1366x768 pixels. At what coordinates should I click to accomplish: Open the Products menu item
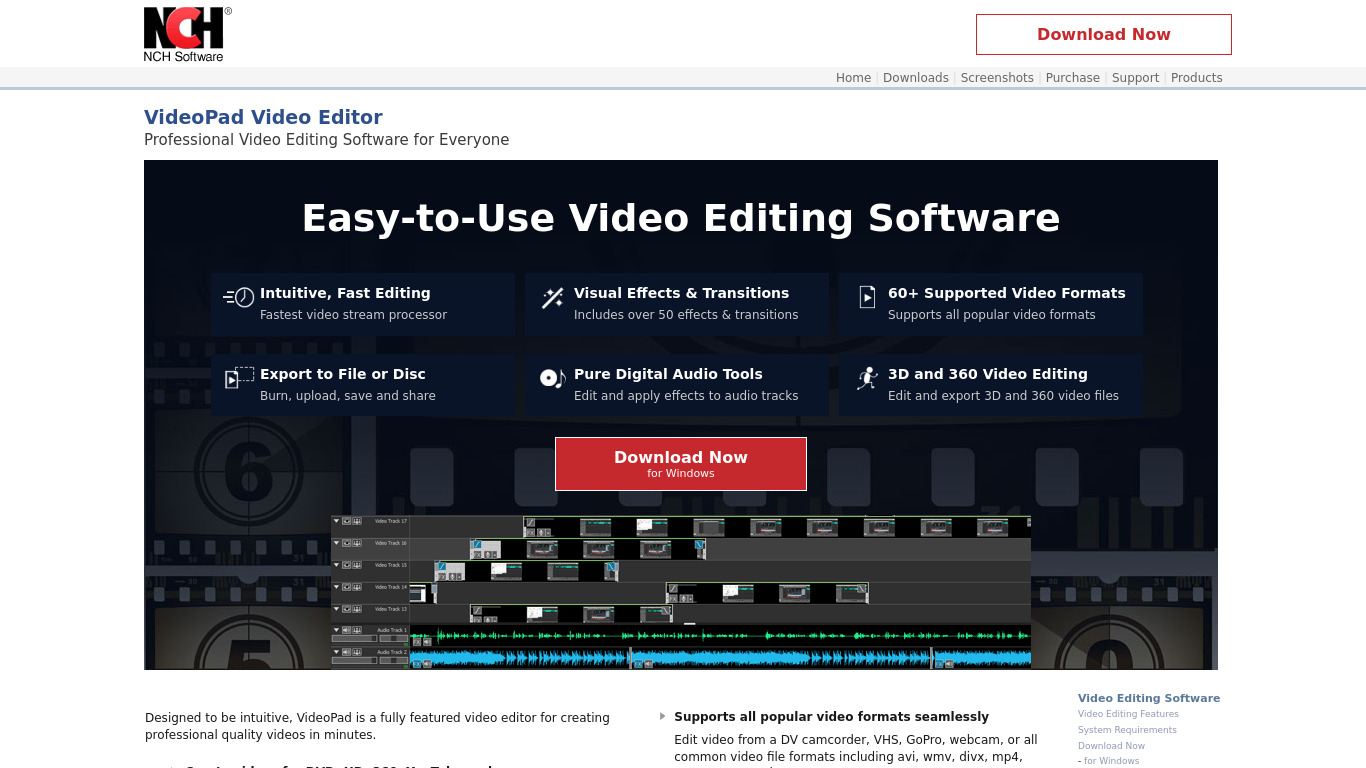pos(1196,78)
